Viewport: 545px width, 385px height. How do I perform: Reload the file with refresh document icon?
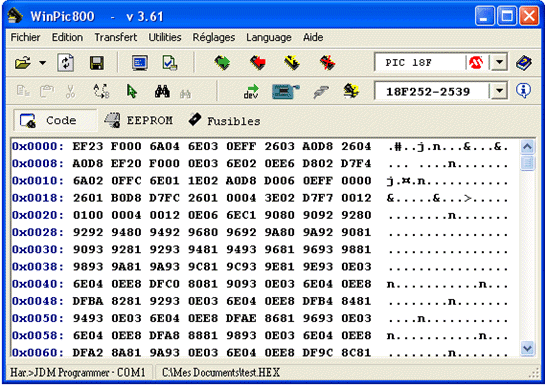tap(66, 63)
